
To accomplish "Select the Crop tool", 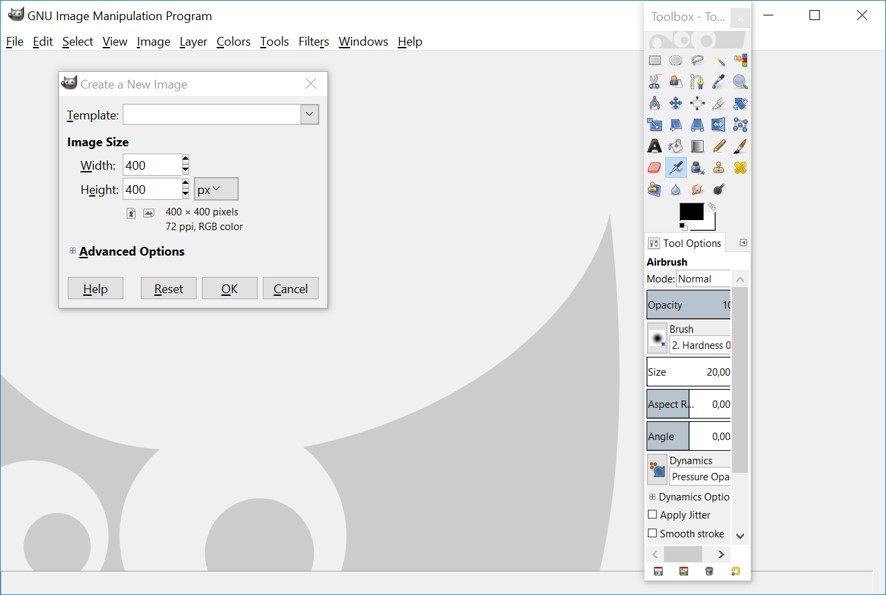I will coord(719,103).
